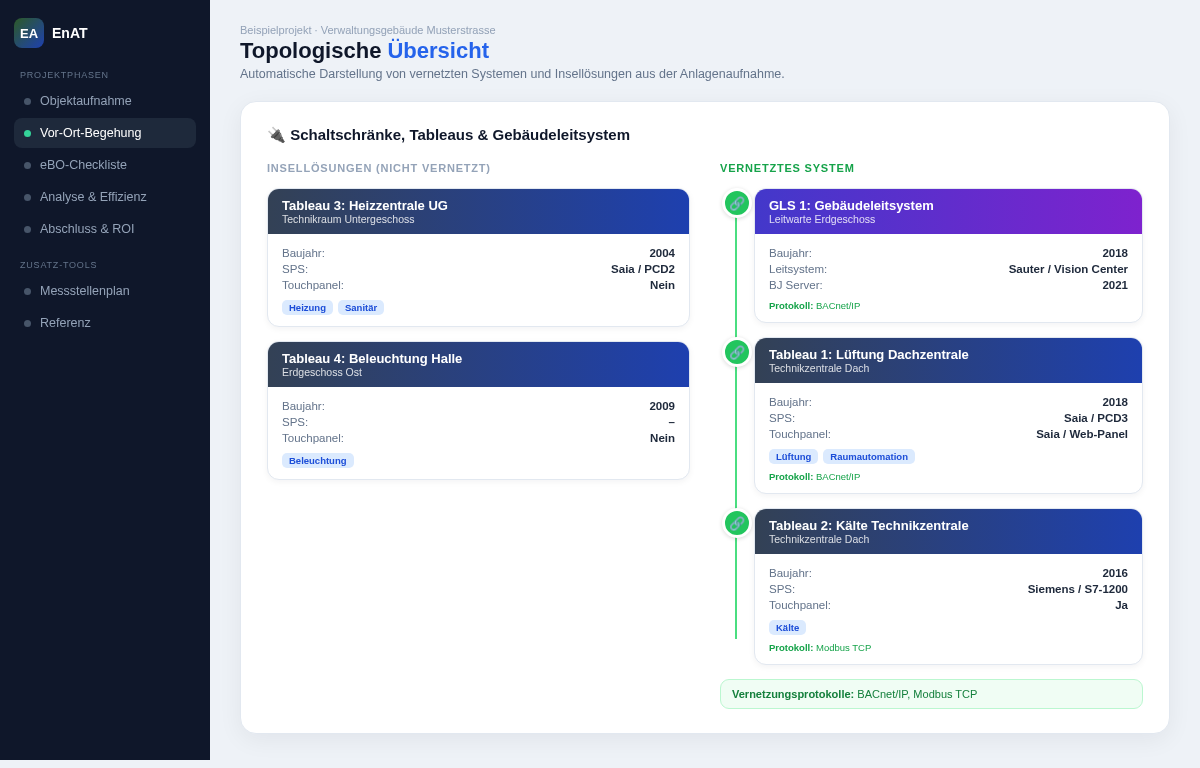This screenshot has height=768, width=1200.
Task: Click Baujahr value 2016
Action: click(1115, 573)
